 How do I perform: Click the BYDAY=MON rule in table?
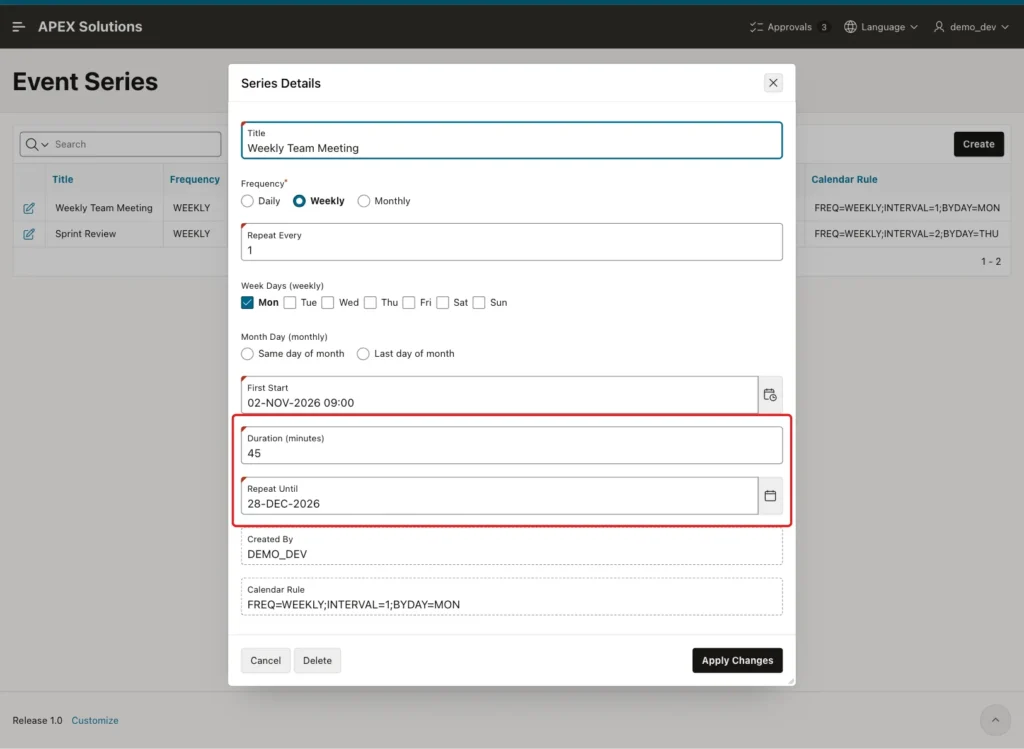point(906,208)
